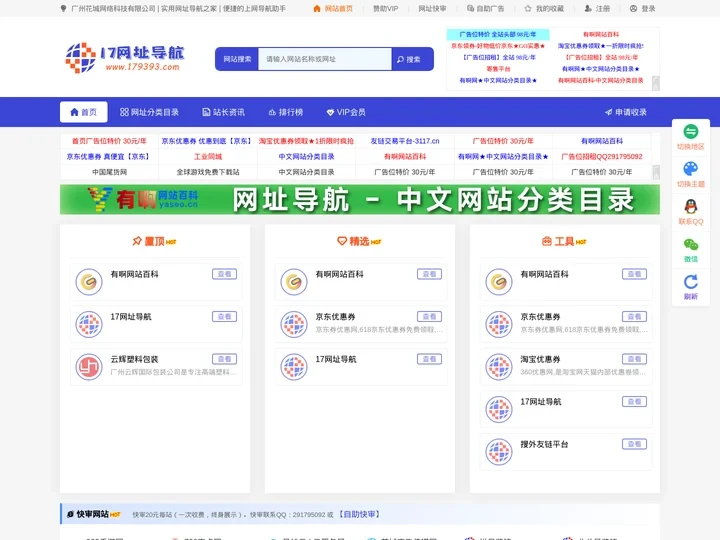
Task: Click 云辉塑料包装 site icon
Action: [89, 366]
